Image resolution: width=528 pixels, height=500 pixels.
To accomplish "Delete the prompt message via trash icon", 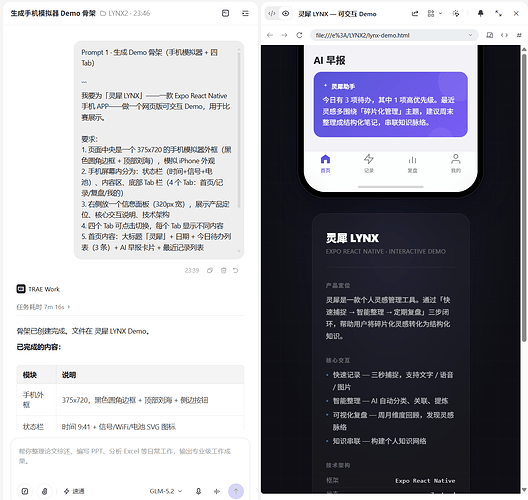I will tap(223, 270).
